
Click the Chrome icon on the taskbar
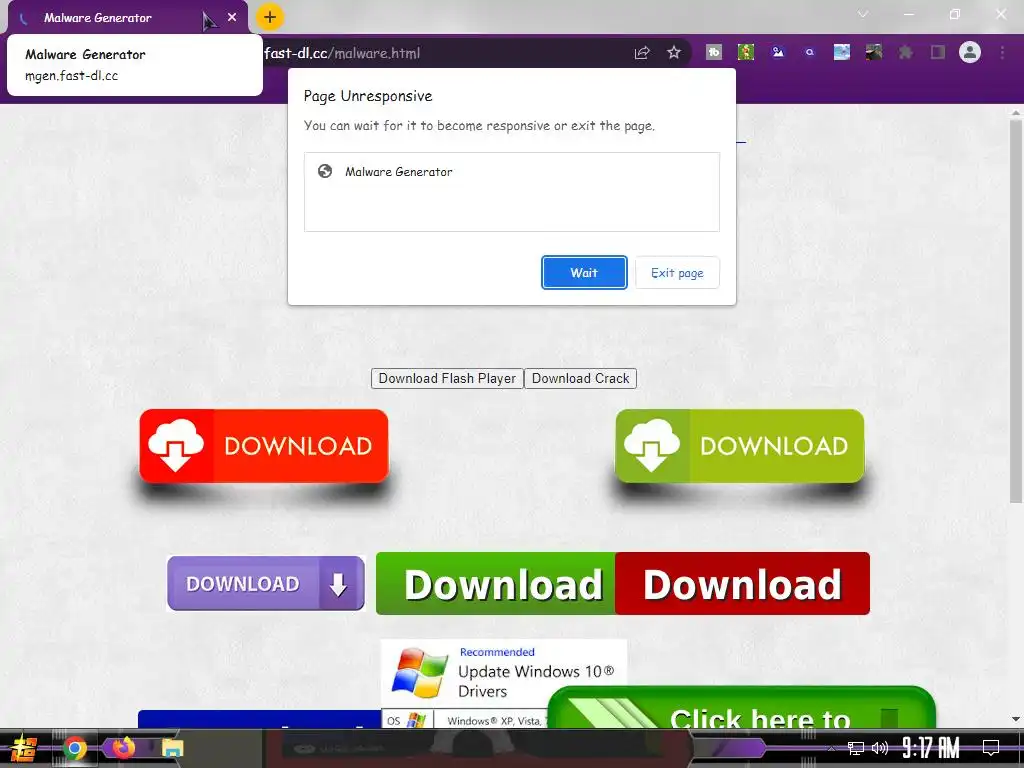tap(74, 748)
